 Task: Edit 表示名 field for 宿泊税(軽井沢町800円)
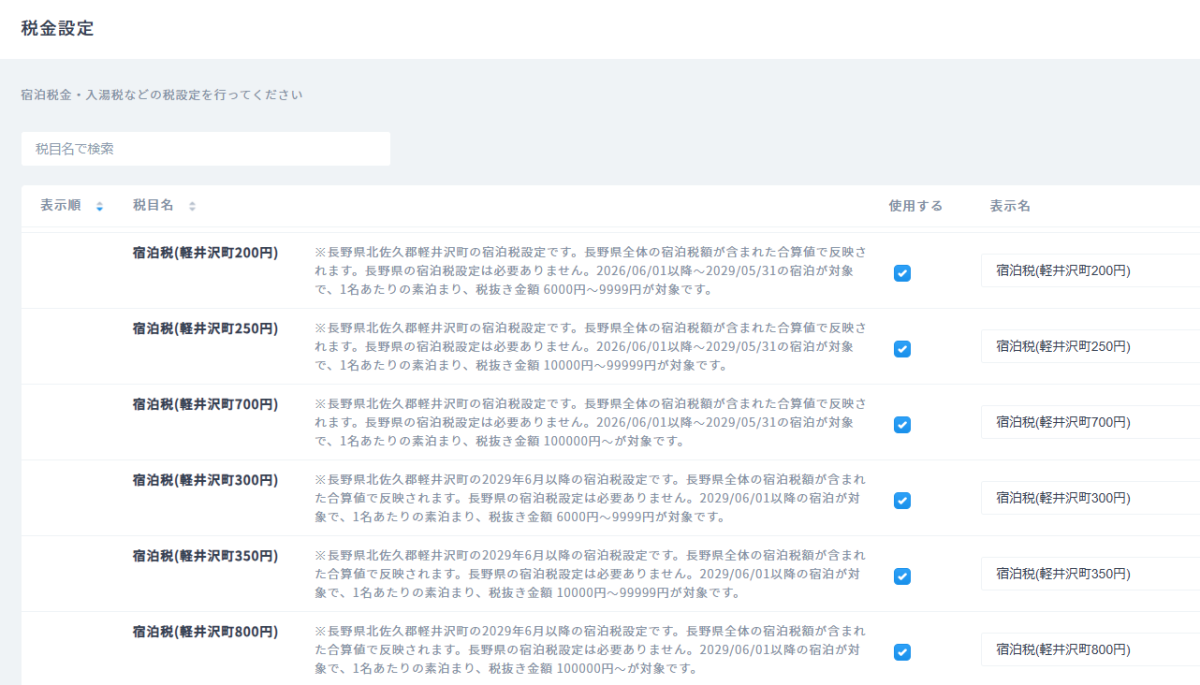point(1090,650)
